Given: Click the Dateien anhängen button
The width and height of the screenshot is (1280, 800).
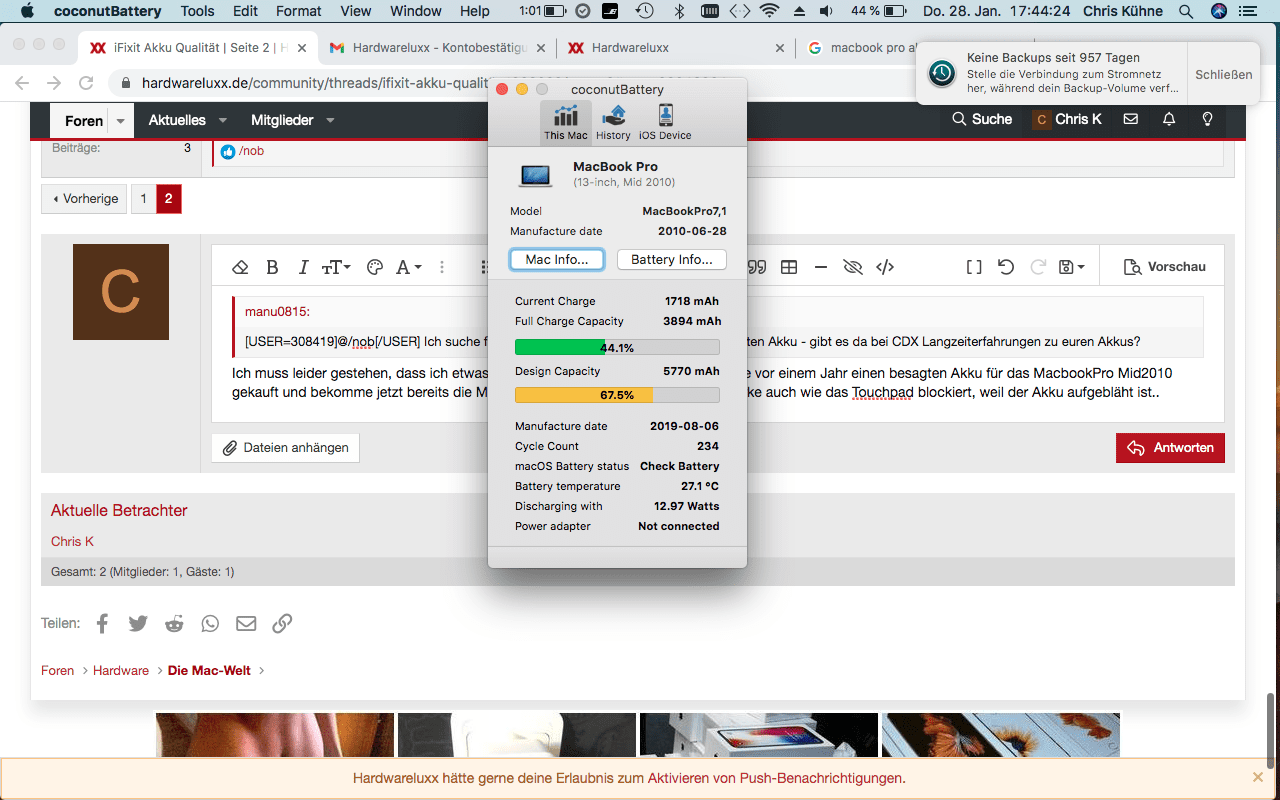Looking at the screenshot, I should coord(285,447).
